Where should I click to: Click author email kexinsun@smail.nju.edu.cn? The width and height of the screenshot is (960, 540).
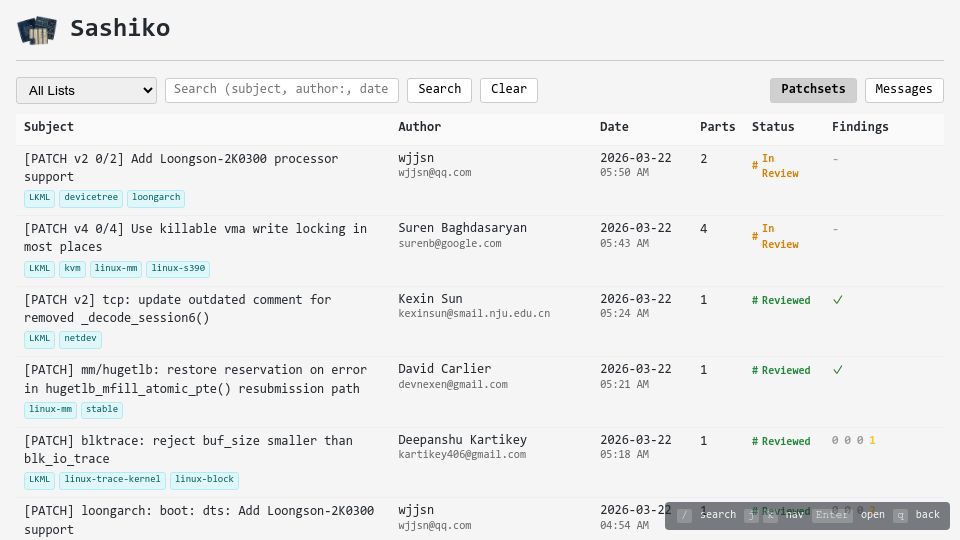tap(474, 313)
